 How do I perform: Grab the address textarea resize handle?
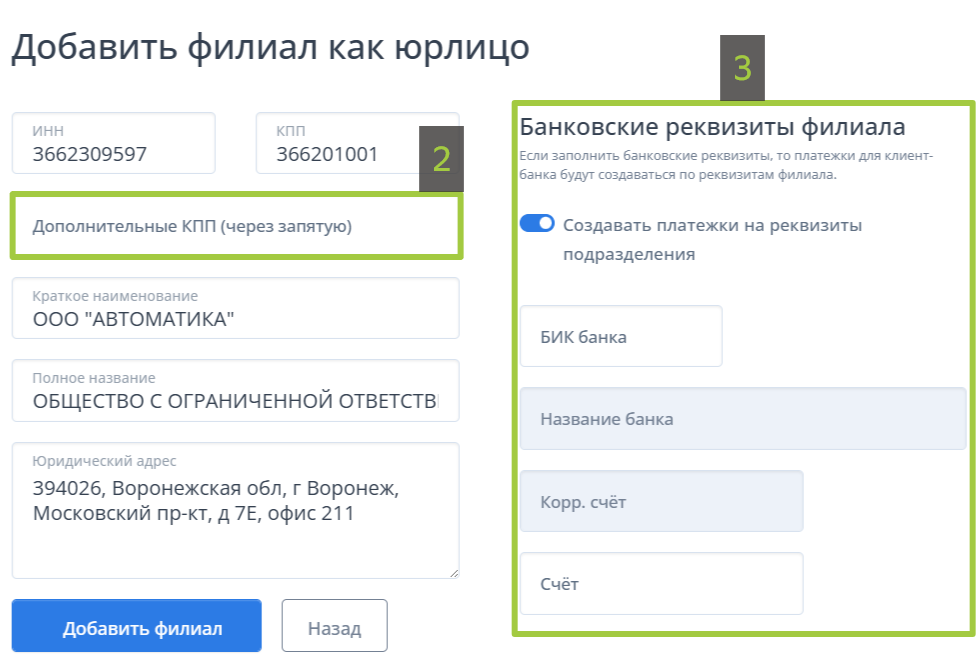(454, 573)
